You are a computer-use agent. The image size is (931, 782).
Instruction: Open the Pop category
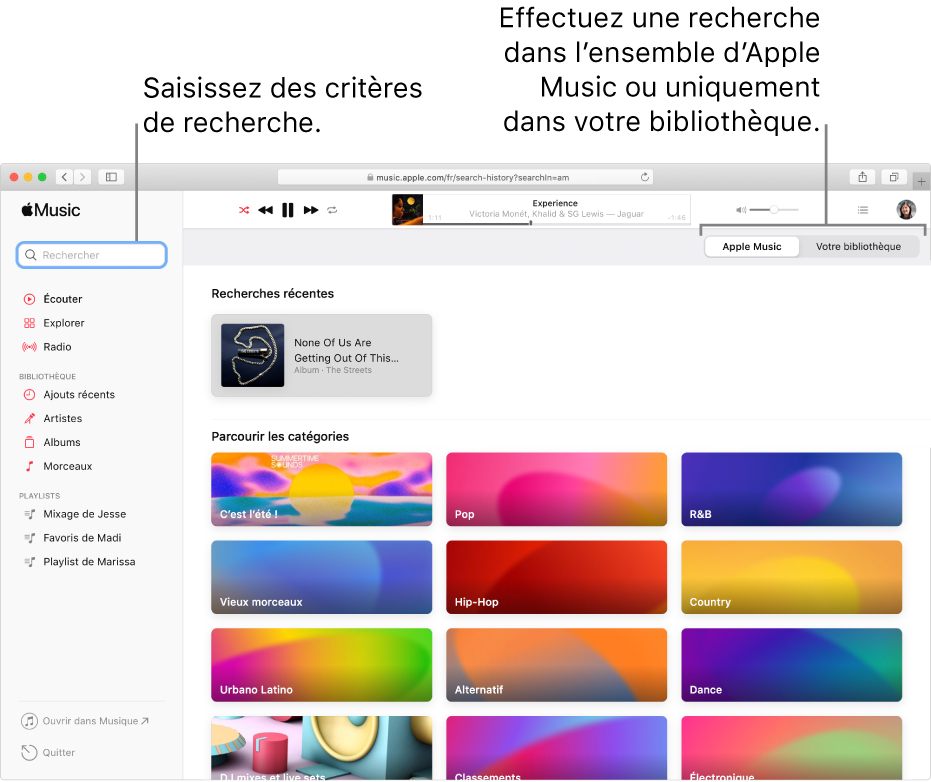coord(556,489)
